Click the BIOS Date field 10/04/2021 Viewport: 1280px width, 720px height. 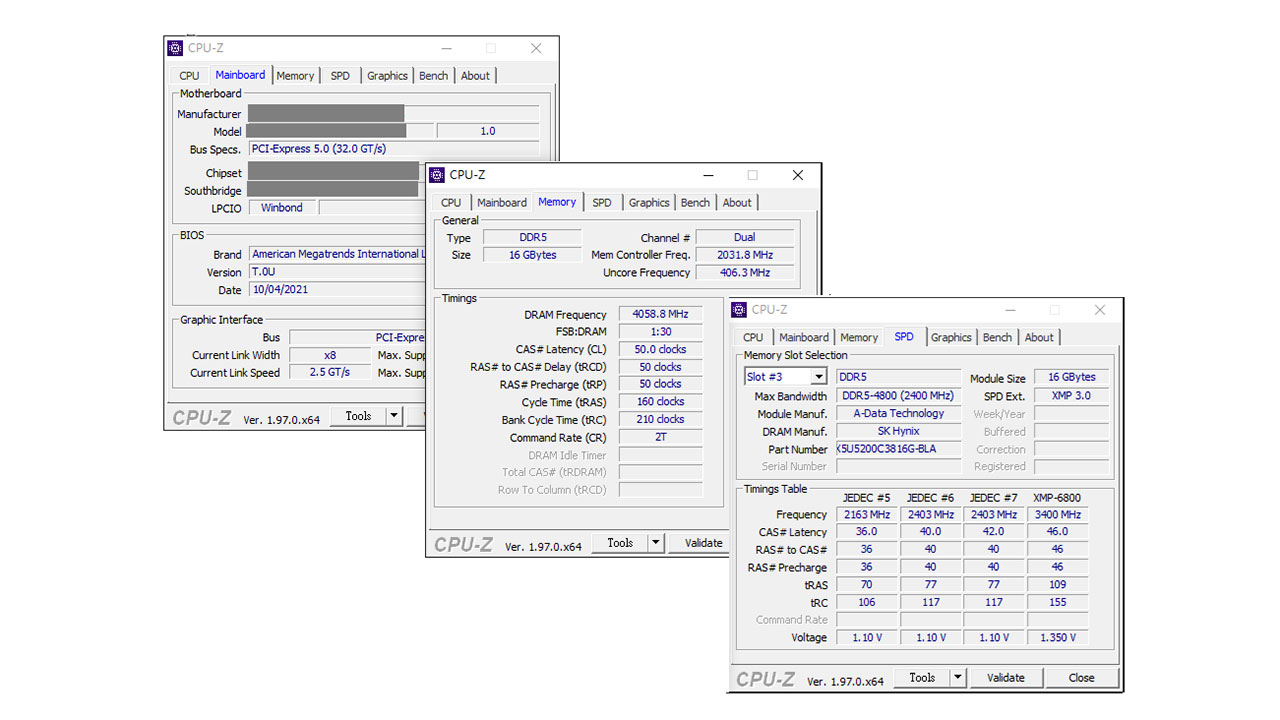338,290
